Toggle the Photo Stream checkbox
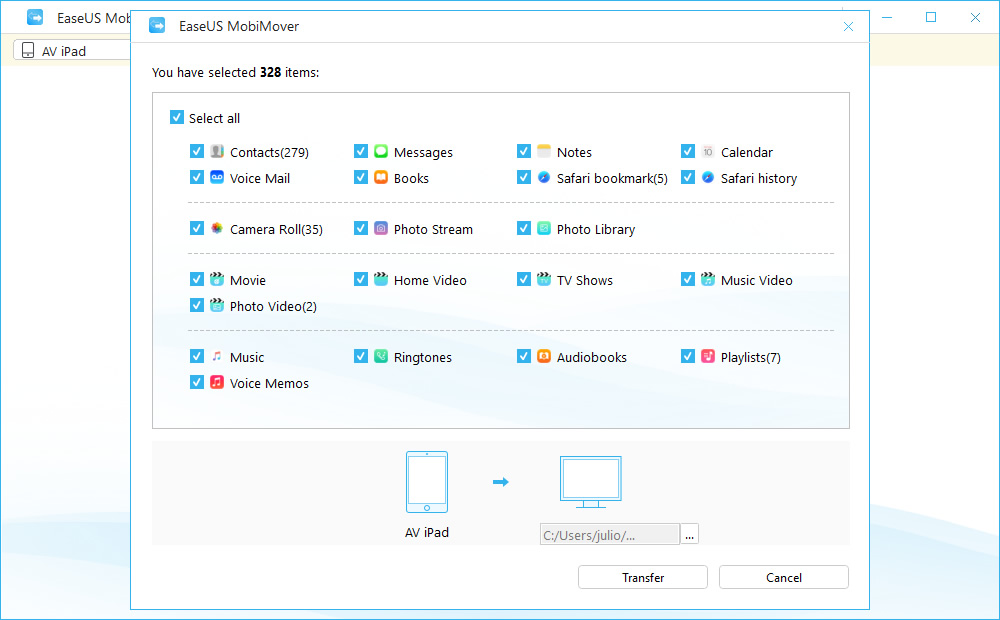This screenshot has width=1000, height=620. [x=360, y=228]
